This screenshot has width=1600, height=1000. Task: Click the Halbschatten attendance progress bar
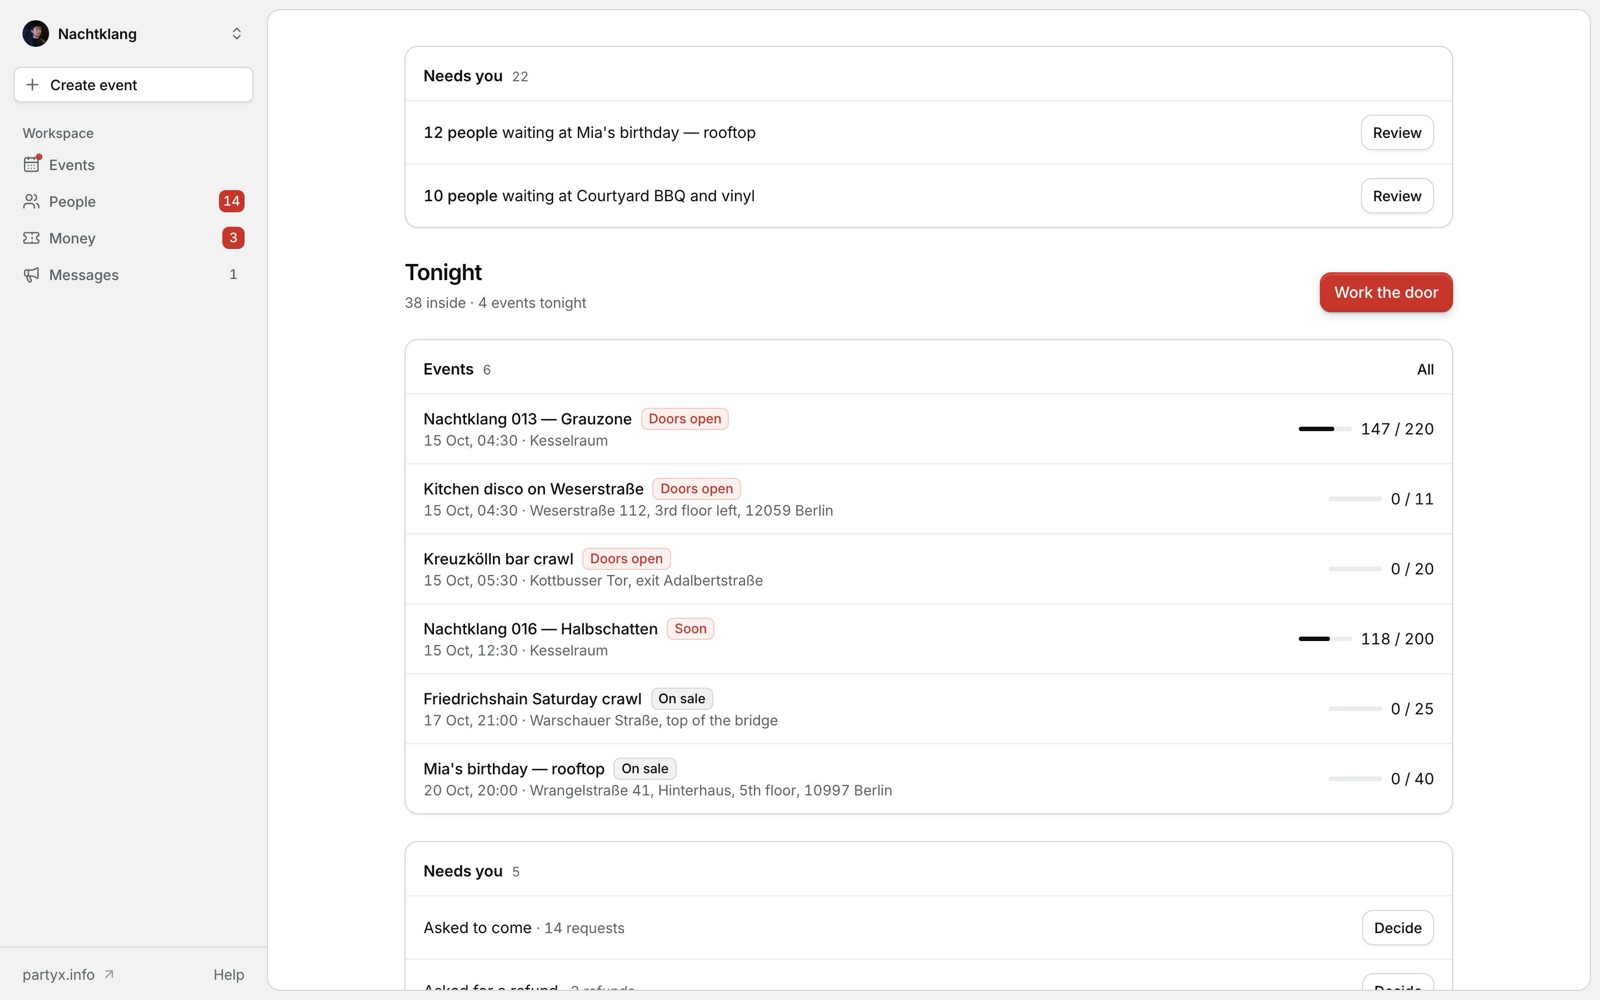(x=1325, y=639)
